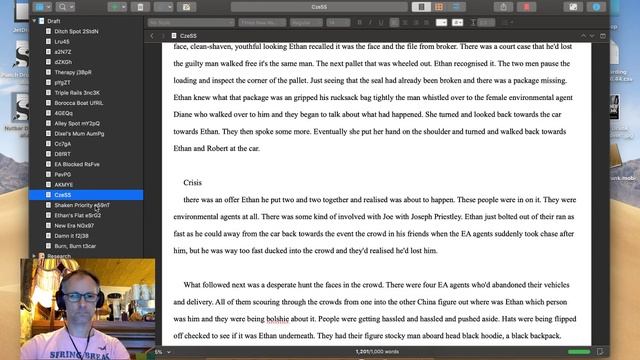Click the footer document notes icon
The image size is (640, 360).
click(600, 351)
